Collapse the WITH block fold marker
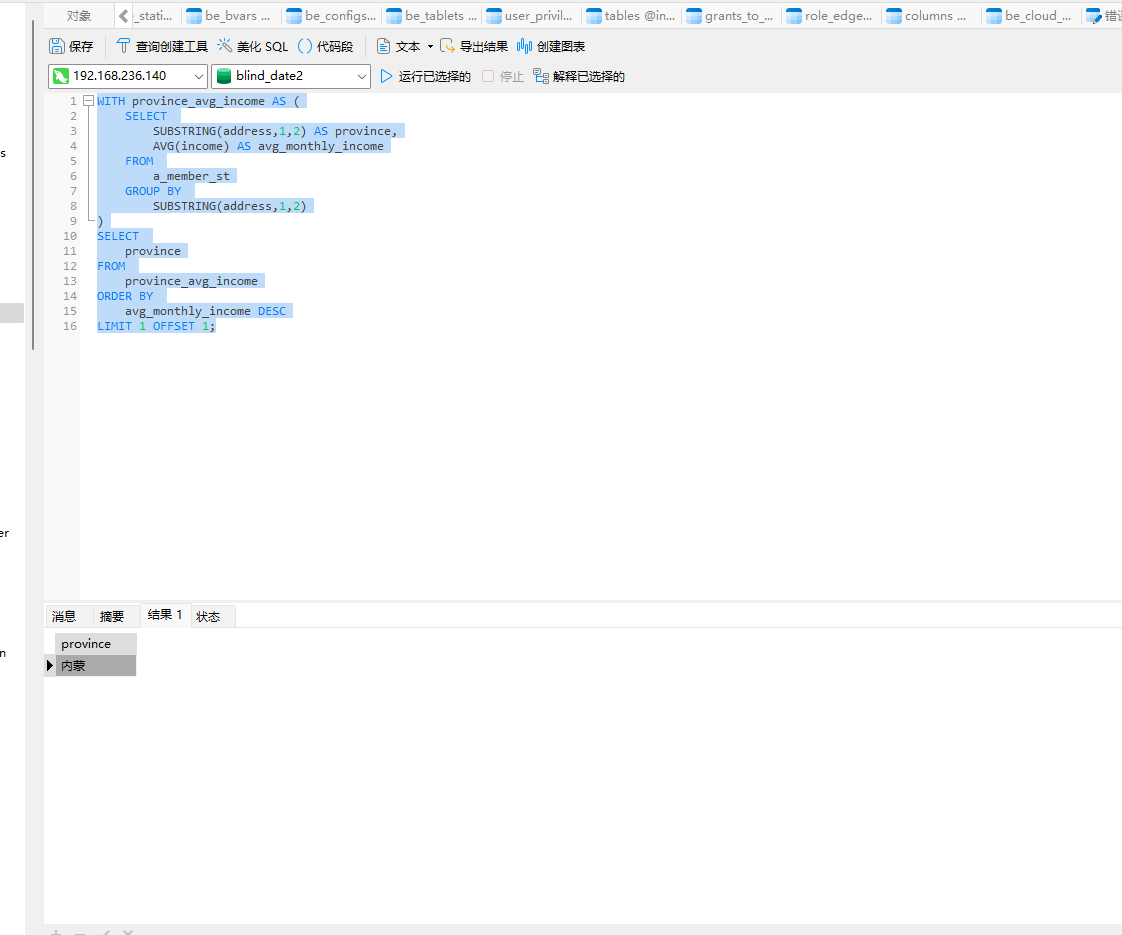This screenshot has width=1122, height=935. point(88,101)
